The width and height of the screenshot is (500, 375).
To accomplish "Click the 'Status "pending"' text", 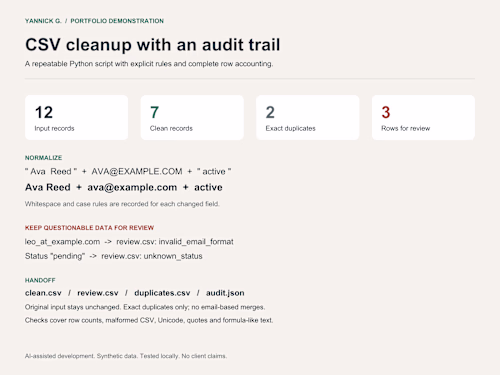I will coord(55,256).
